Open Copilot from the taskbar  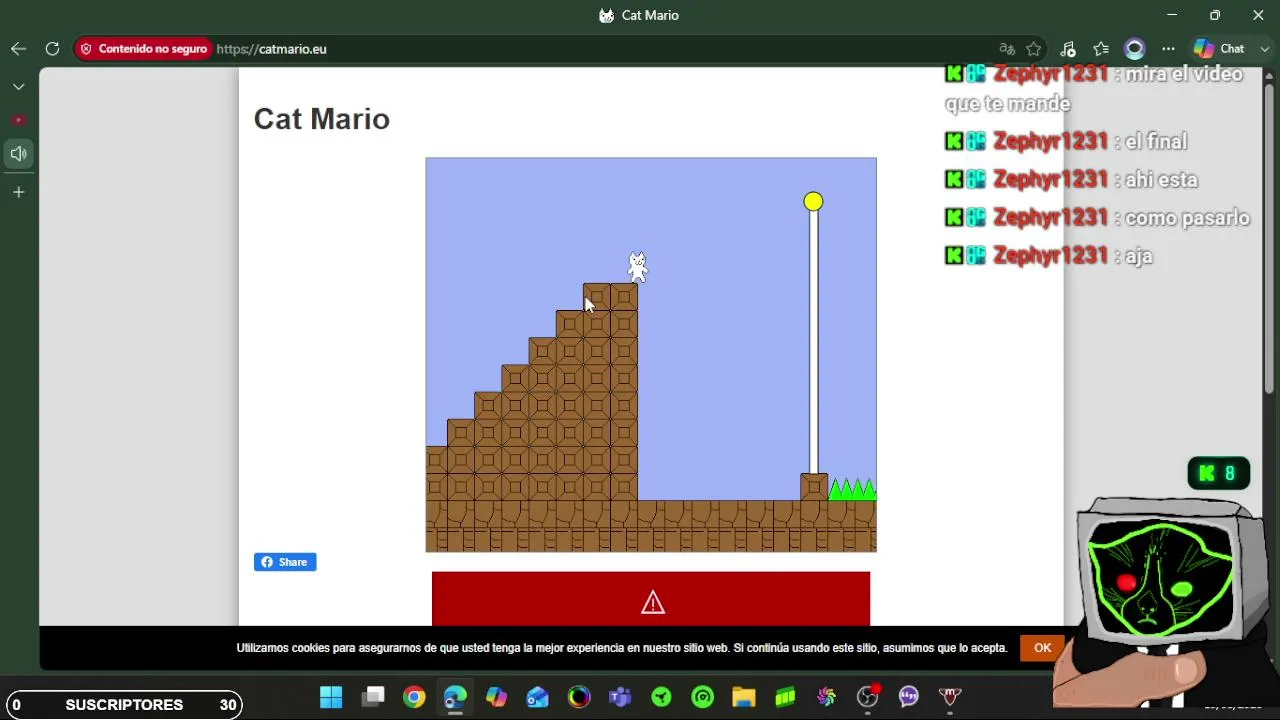[x=496, y=697]
